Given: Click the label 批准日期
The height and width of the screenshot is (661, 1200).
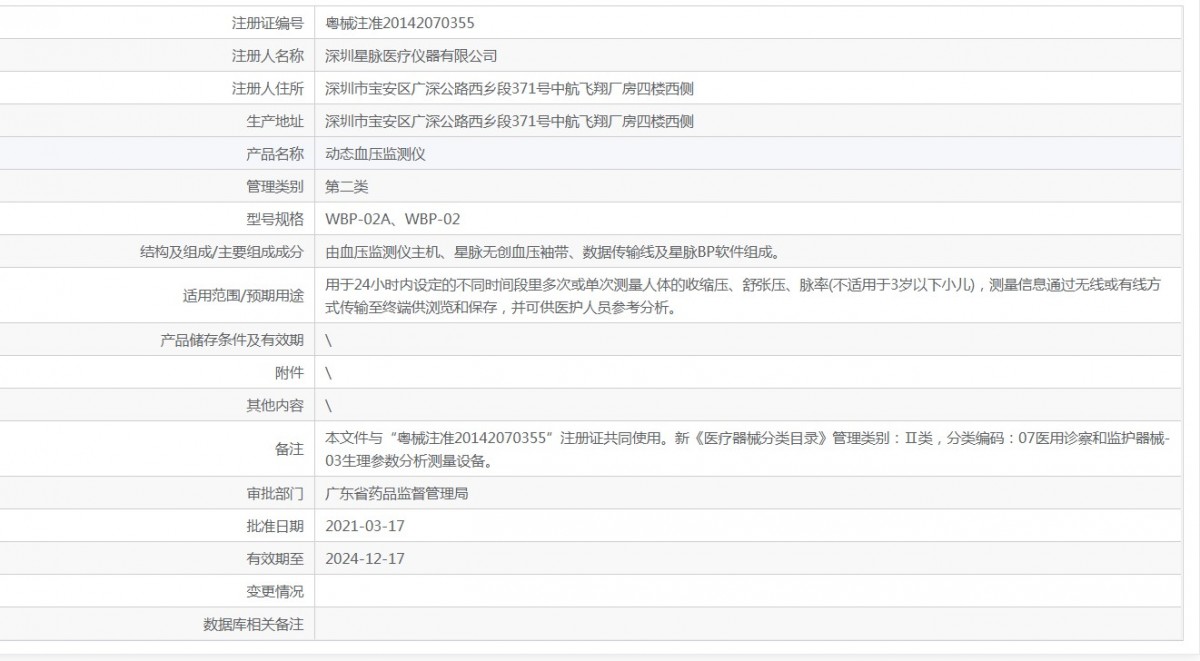Looking at the screenshot, I should tap(275, 526).
